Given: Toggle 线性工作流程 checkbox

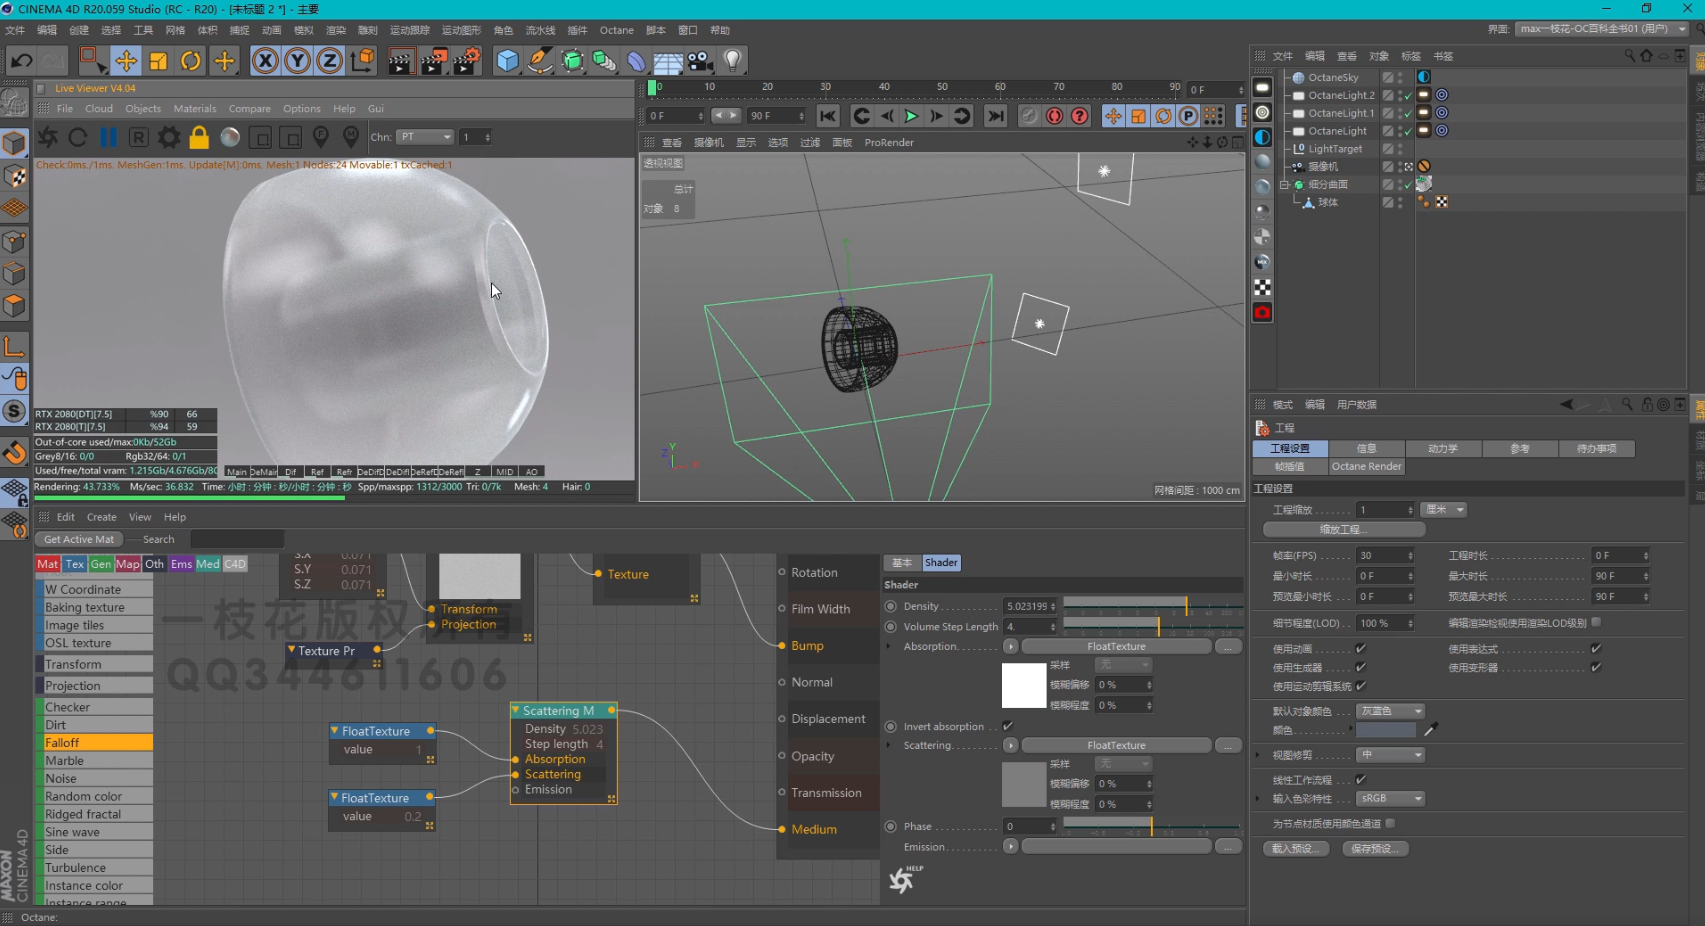Looking at the screenshot, I should (1361, 779).
